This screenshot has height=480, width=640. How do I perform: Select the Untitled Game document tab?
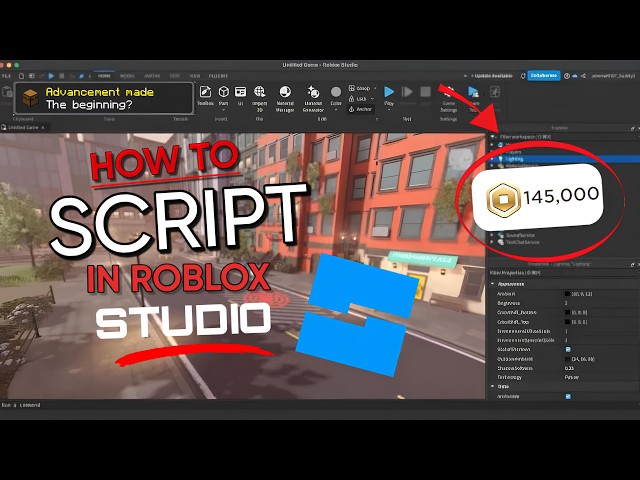pyautogui.click(x=23, y=127)
